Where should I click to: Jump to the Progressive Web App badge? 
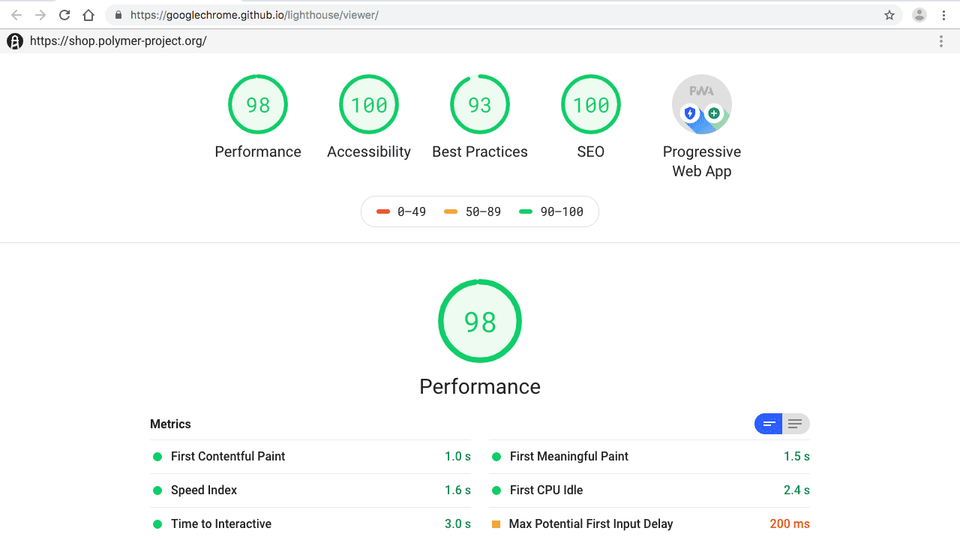(702, 105)
